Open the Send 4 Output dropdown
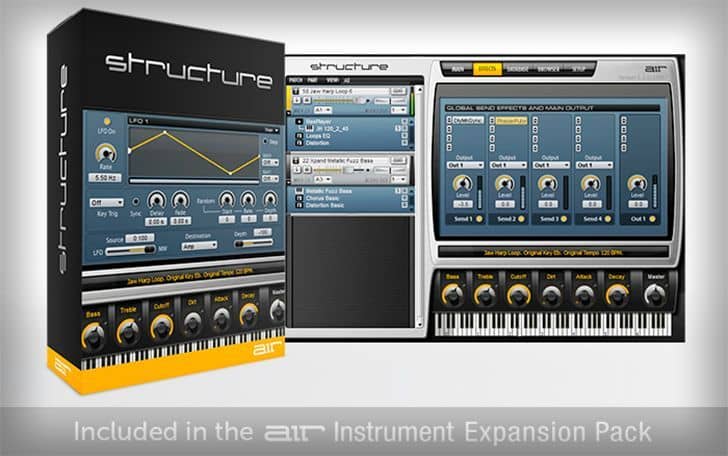The width and height of the screenshot is (728, 456). pyautogui.click(x=594, y=165)
